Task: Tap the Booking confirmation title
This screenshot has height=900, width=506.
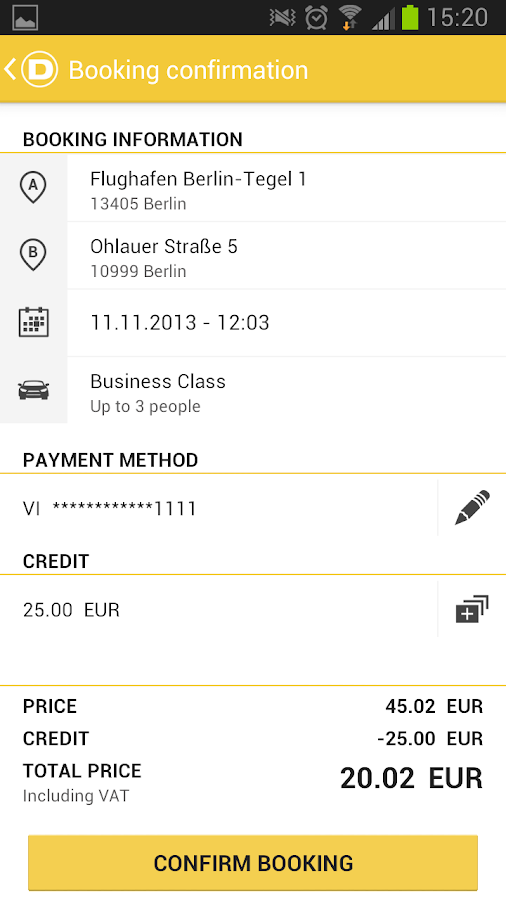Action: pyautogui.click(x=188, y=70)
